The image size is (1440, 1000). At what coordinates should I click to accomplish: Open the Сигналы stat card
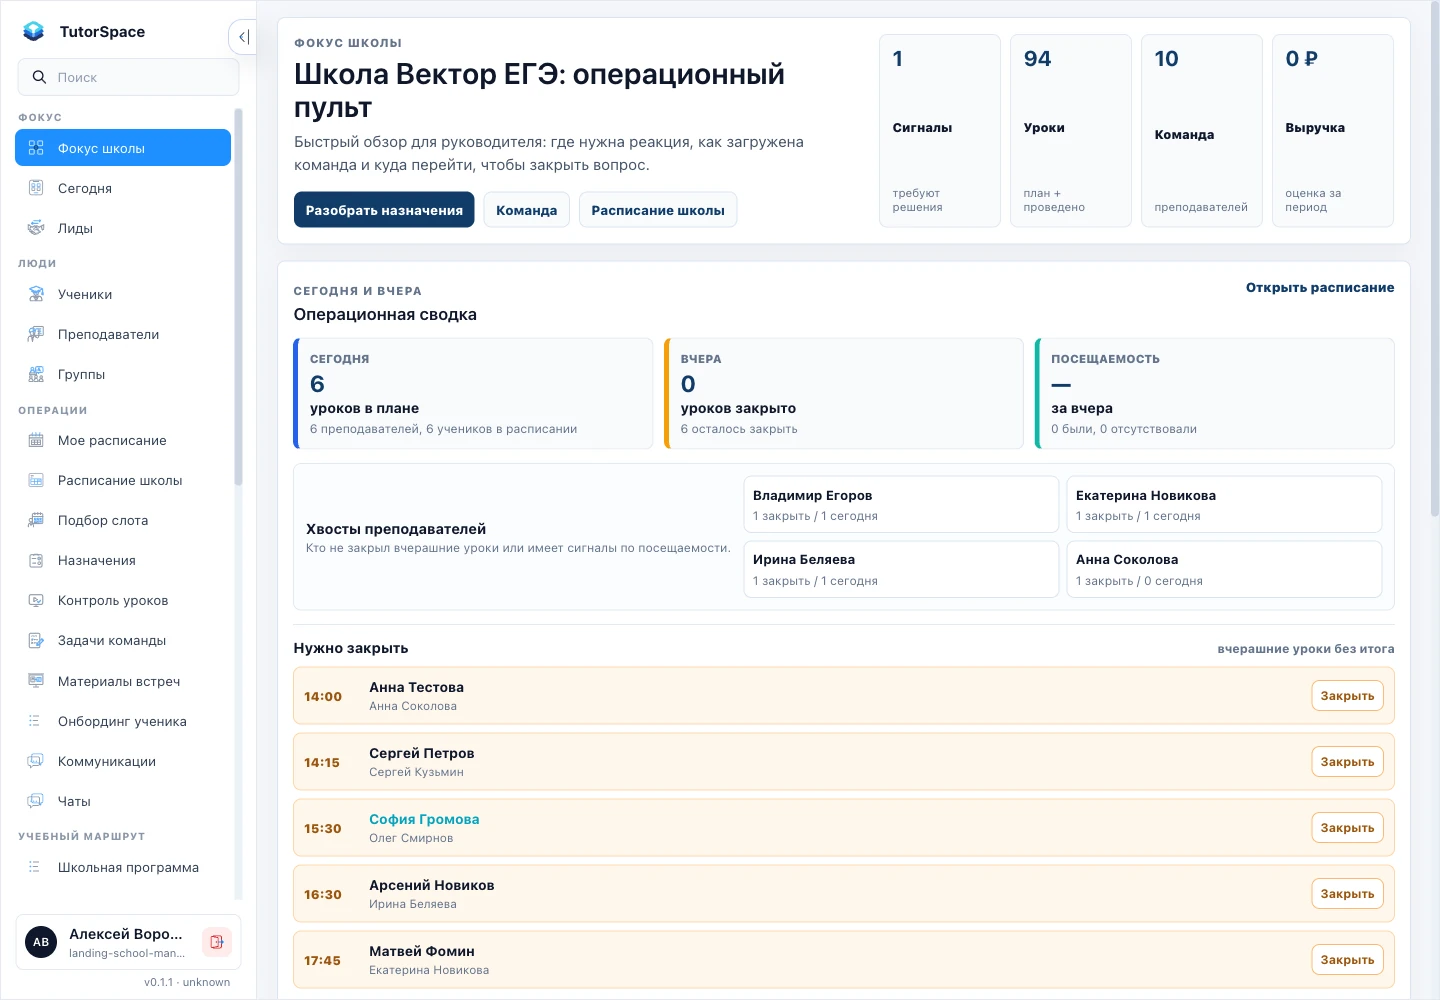click(x=940, y=131)
